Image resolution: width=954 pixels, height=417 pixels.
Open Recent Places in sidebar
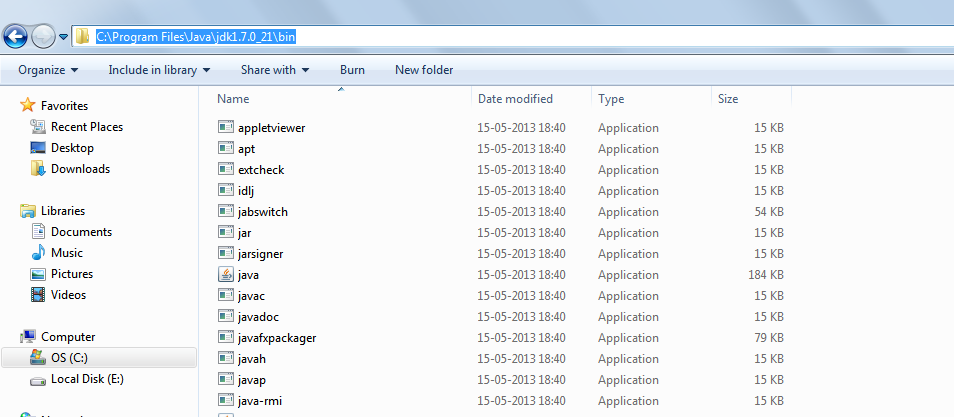(x=87, y=127)
